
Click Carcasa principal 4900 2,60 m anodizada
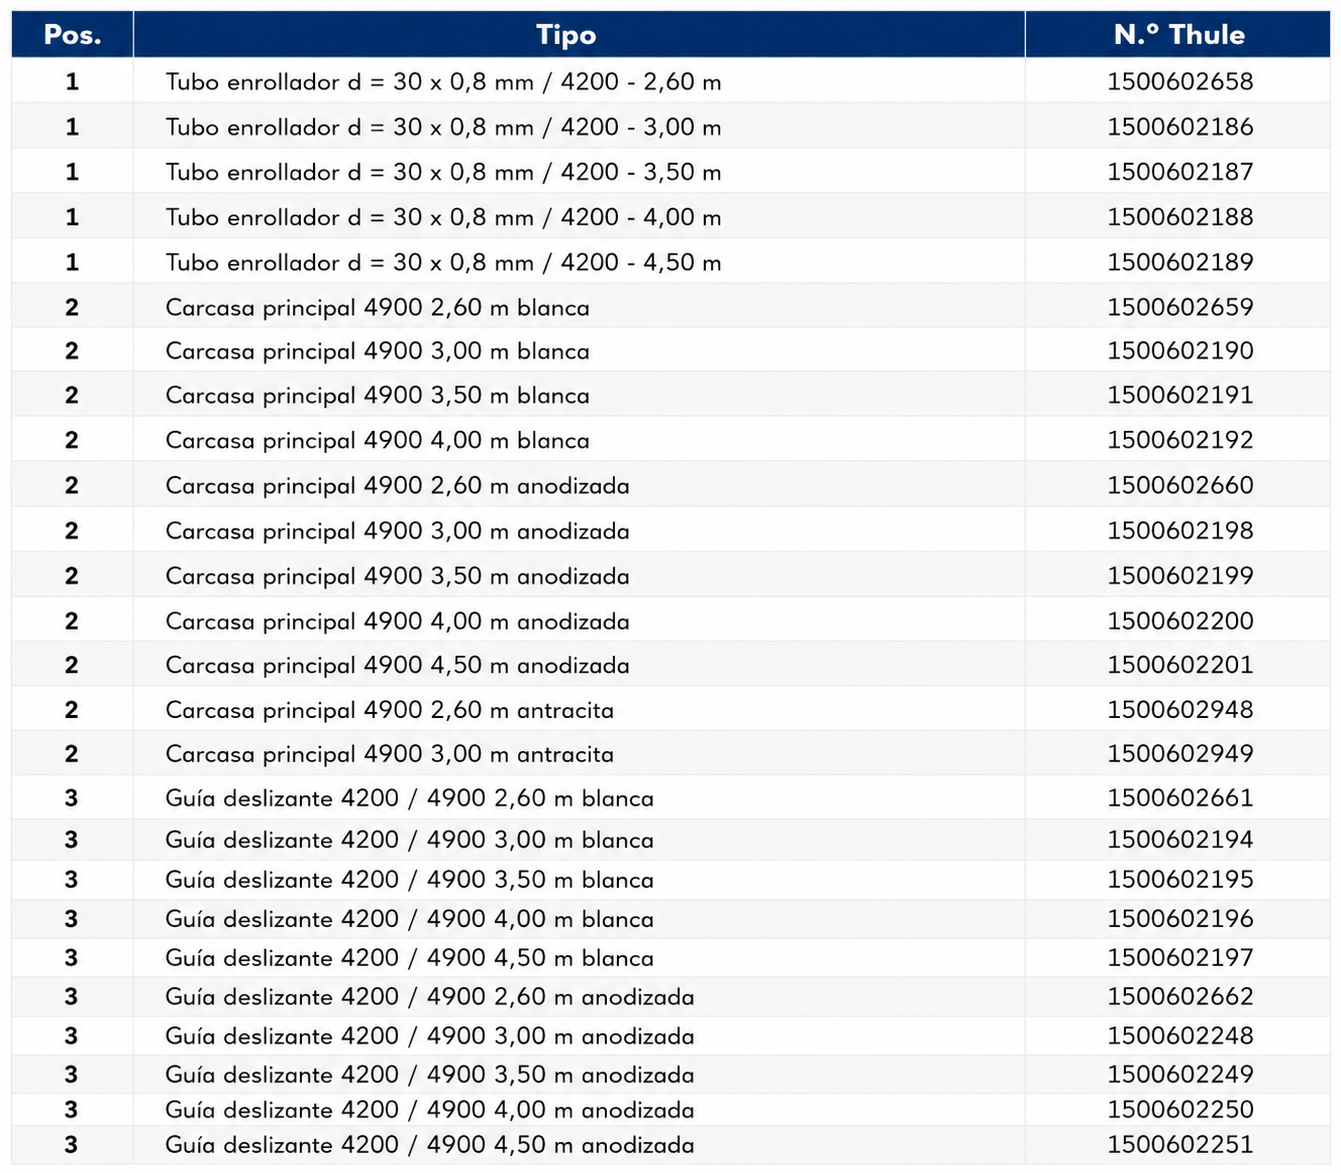(x=398, y=486)
